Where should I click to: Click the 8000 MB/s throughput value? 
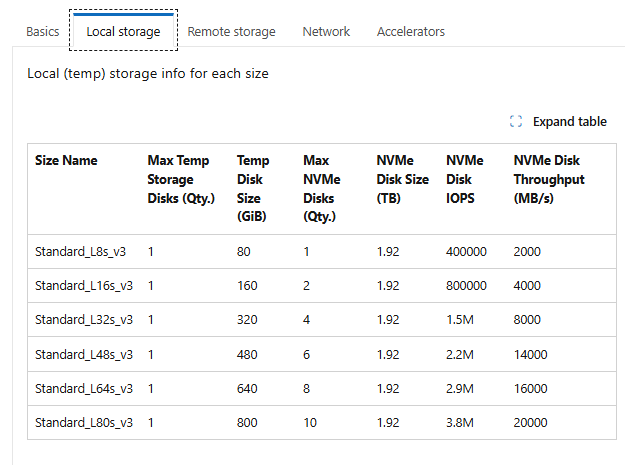(x=527, y=320)
